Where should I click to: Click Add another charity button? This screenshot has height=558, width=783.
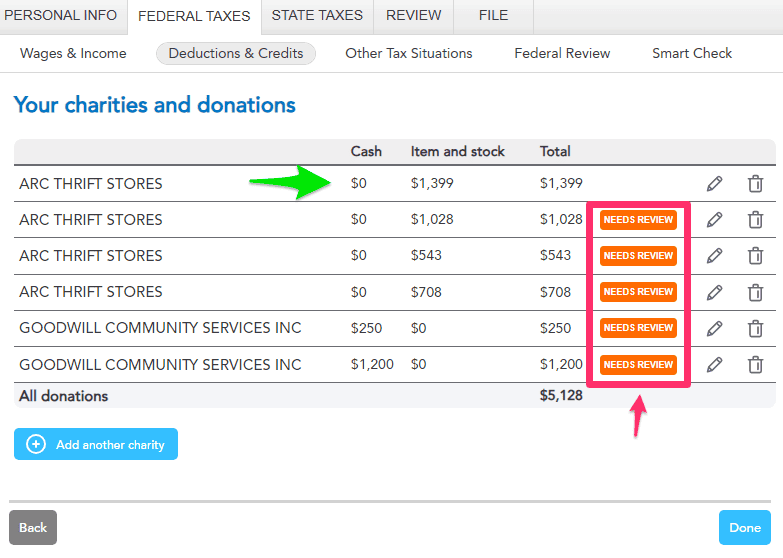[x=96, y=444]
